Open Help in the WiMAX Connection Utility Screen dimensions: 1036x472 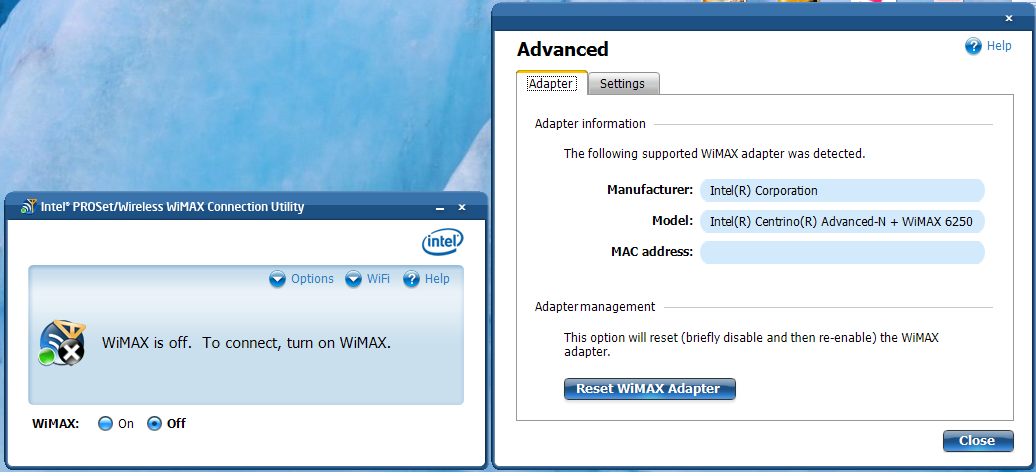click(x=426, y=279)
